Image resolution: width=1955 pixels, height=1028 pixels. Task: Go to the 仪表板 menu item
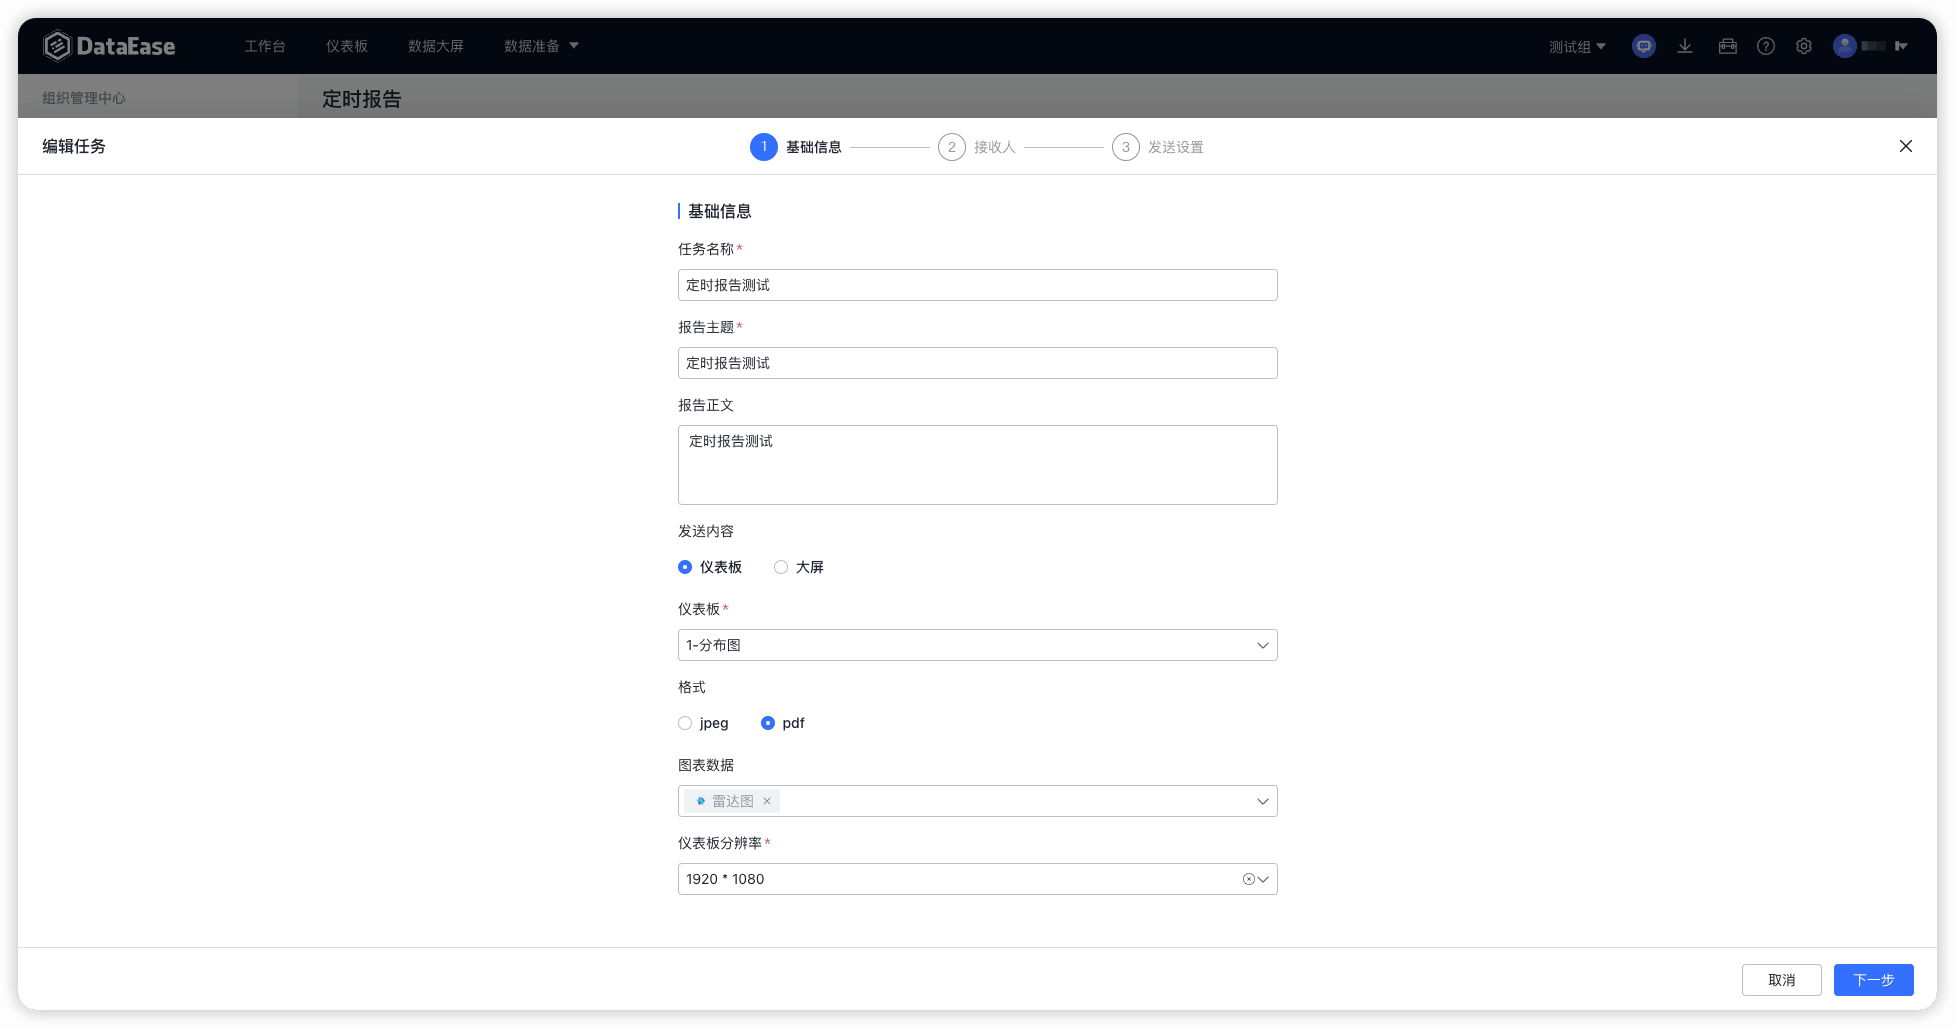click(x=347, y=46)
